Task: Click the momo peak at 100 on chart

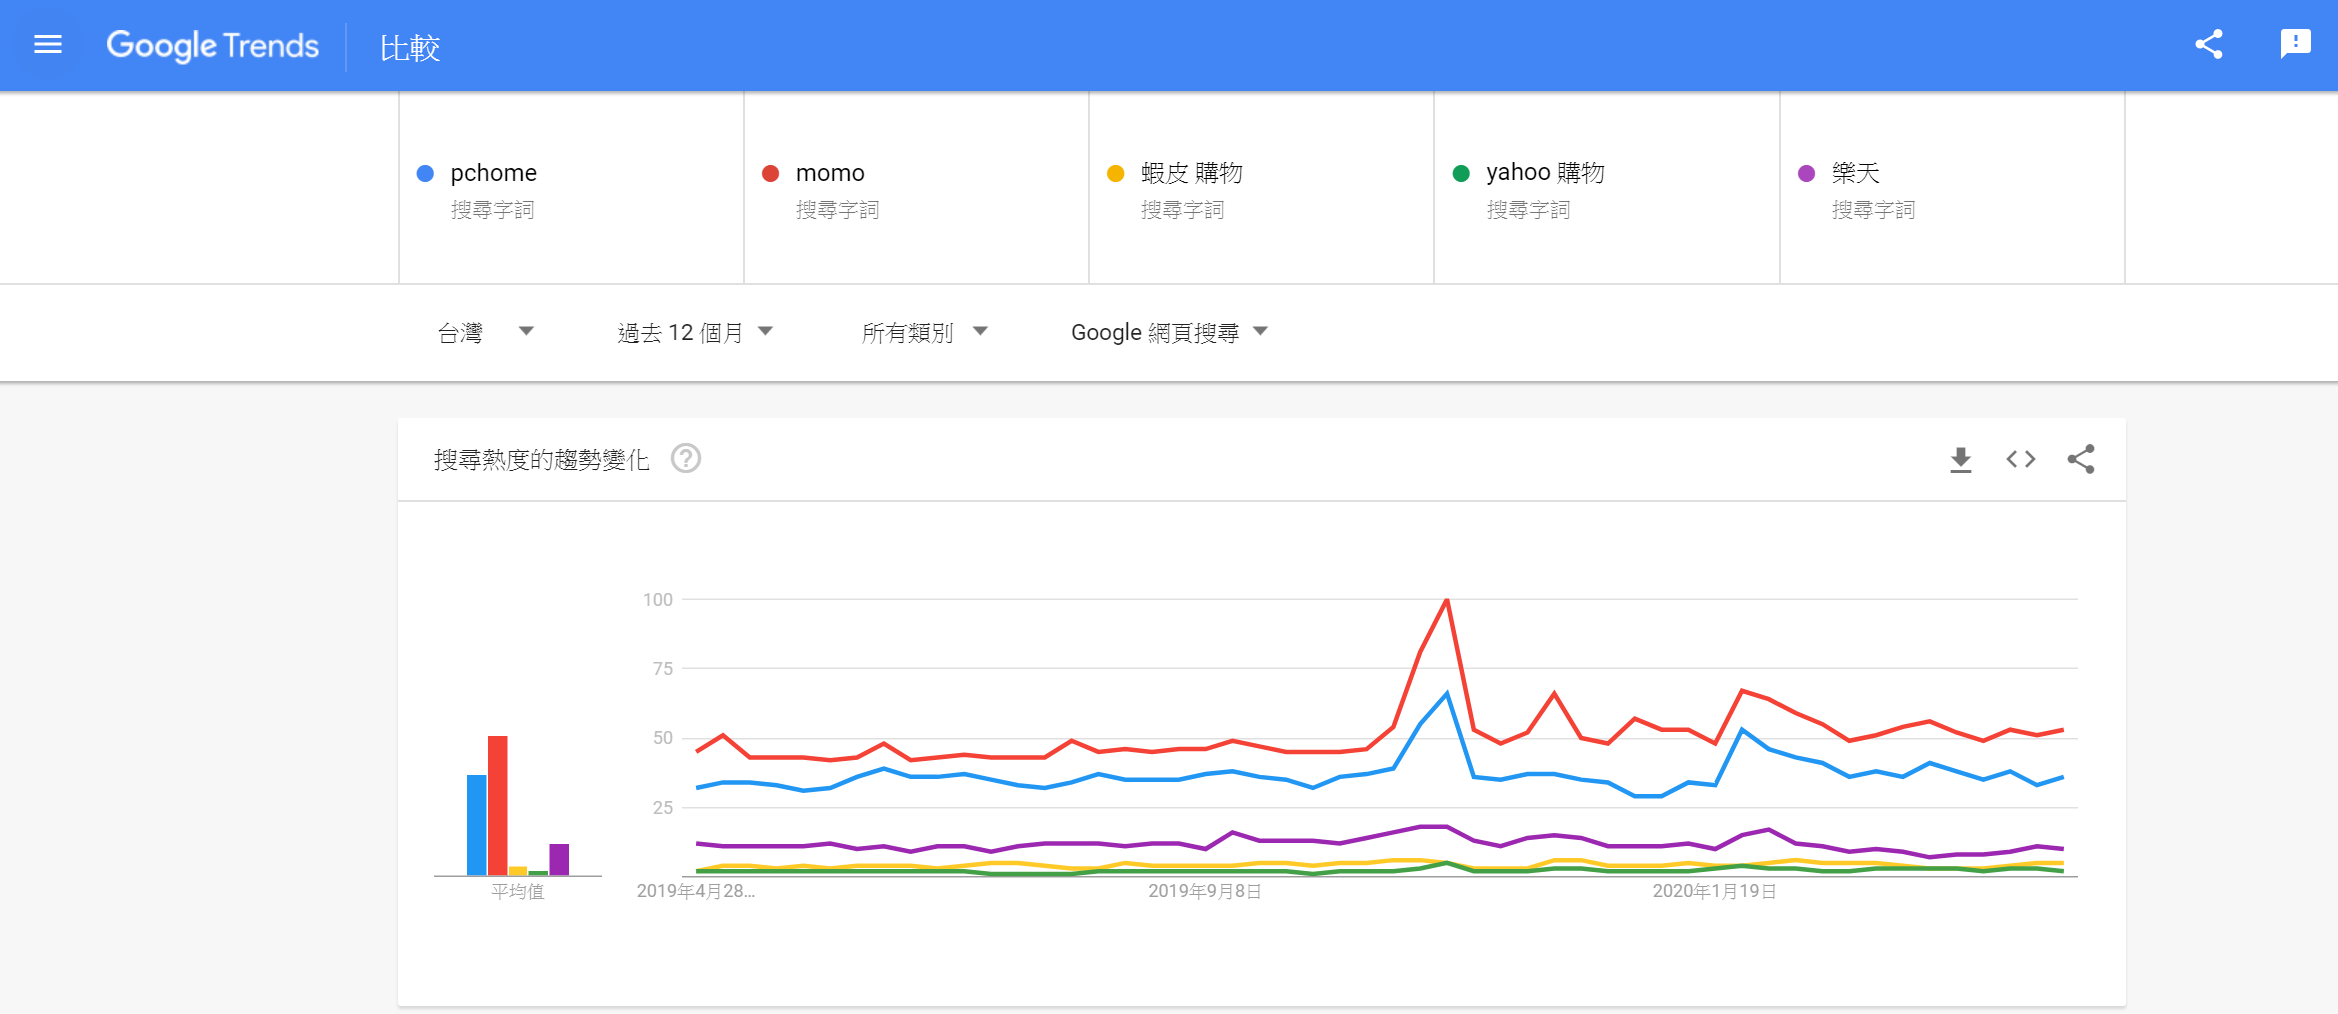Action: (1446, 601)
